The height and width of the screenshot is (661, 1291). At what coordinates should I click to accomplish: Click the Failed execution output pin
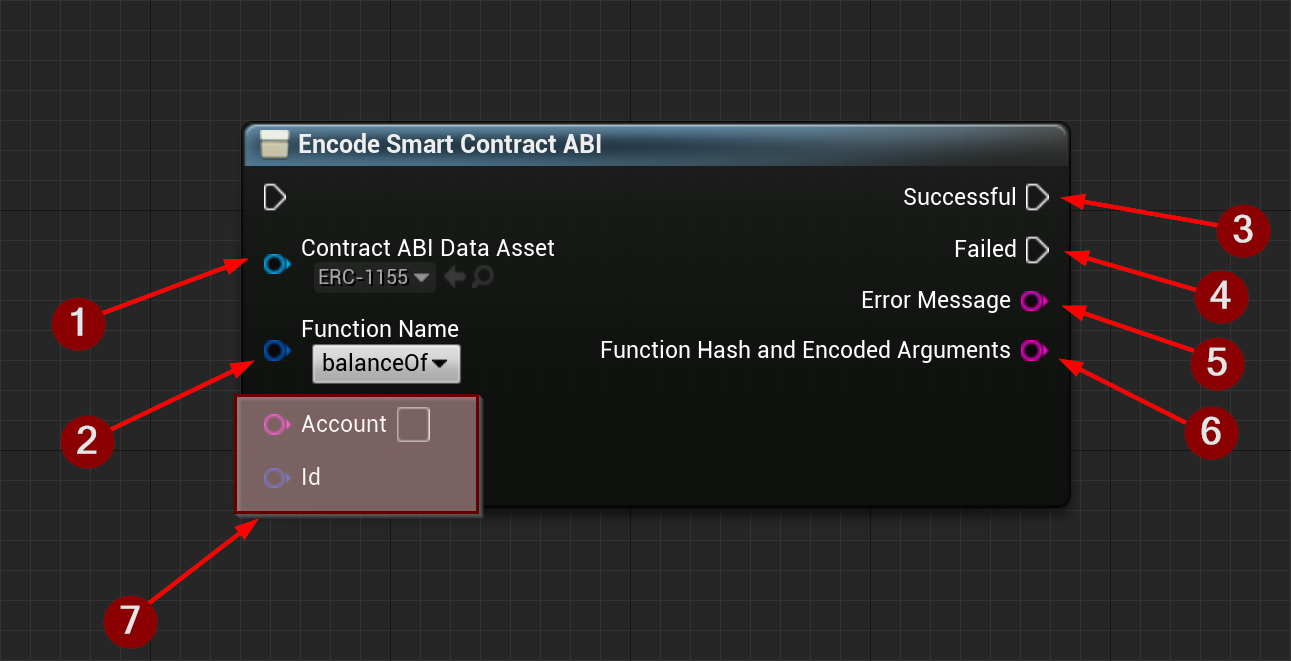pos(1037,250)
